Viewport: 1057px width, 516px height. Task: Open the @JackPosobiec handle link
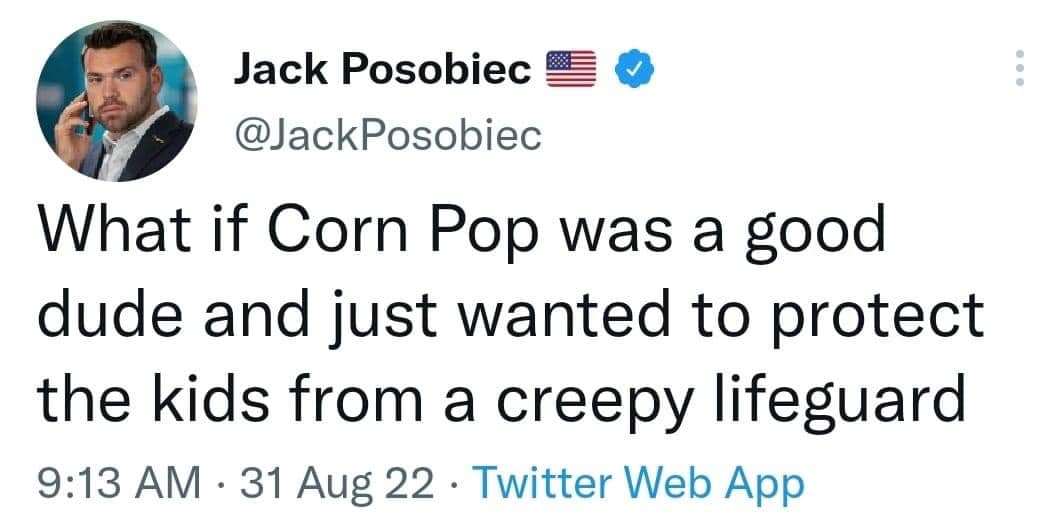pos(387,132)
